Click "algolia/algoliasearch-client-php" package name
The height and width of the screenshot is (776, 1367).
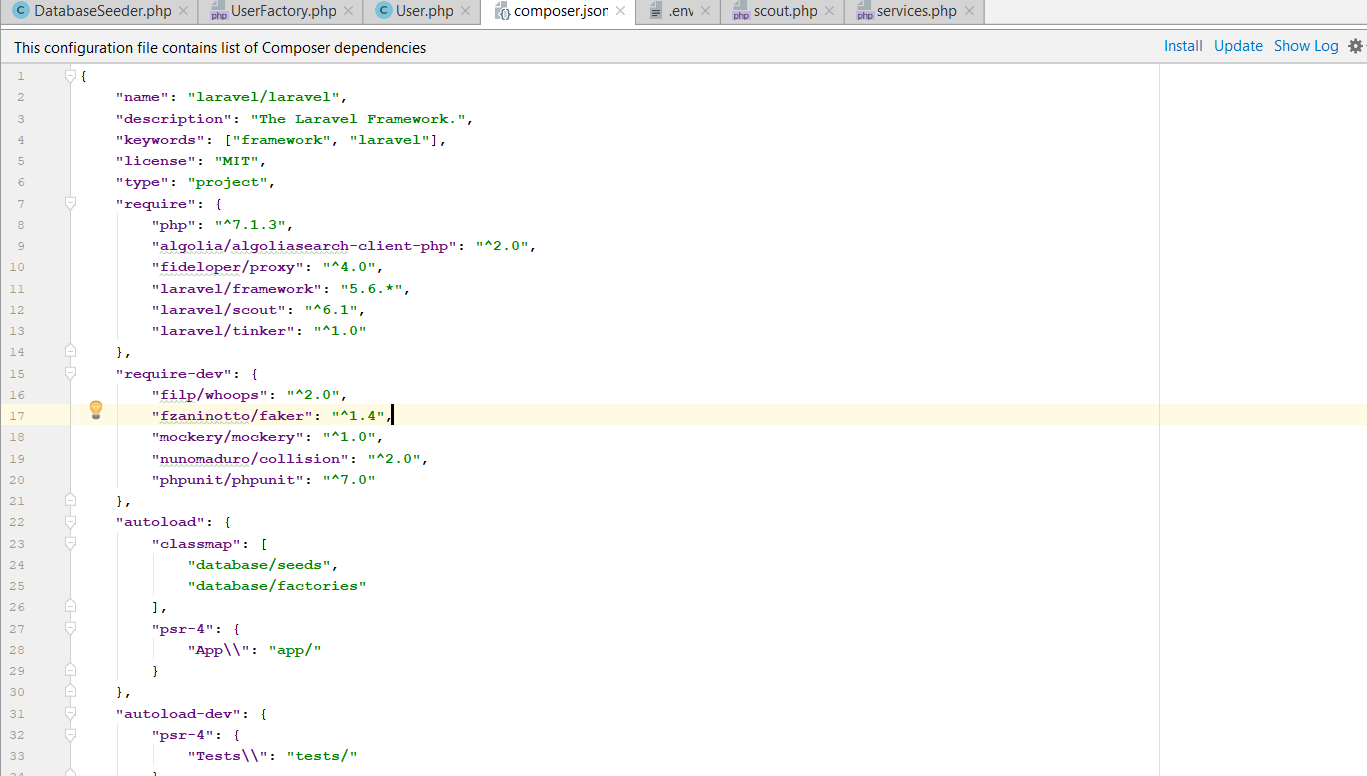tap(305, 246)
